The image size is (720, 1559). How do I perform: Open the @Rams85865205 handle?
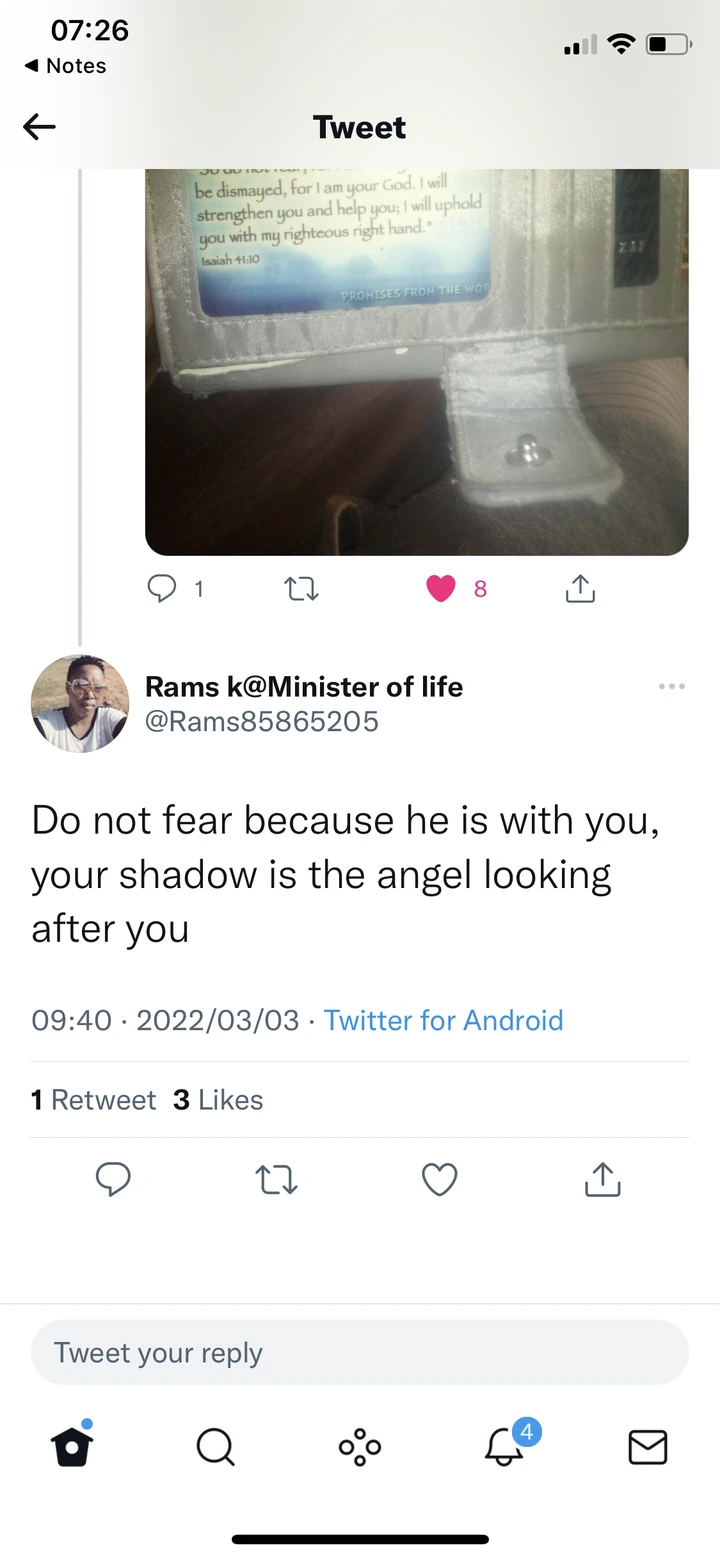point(262,722)
